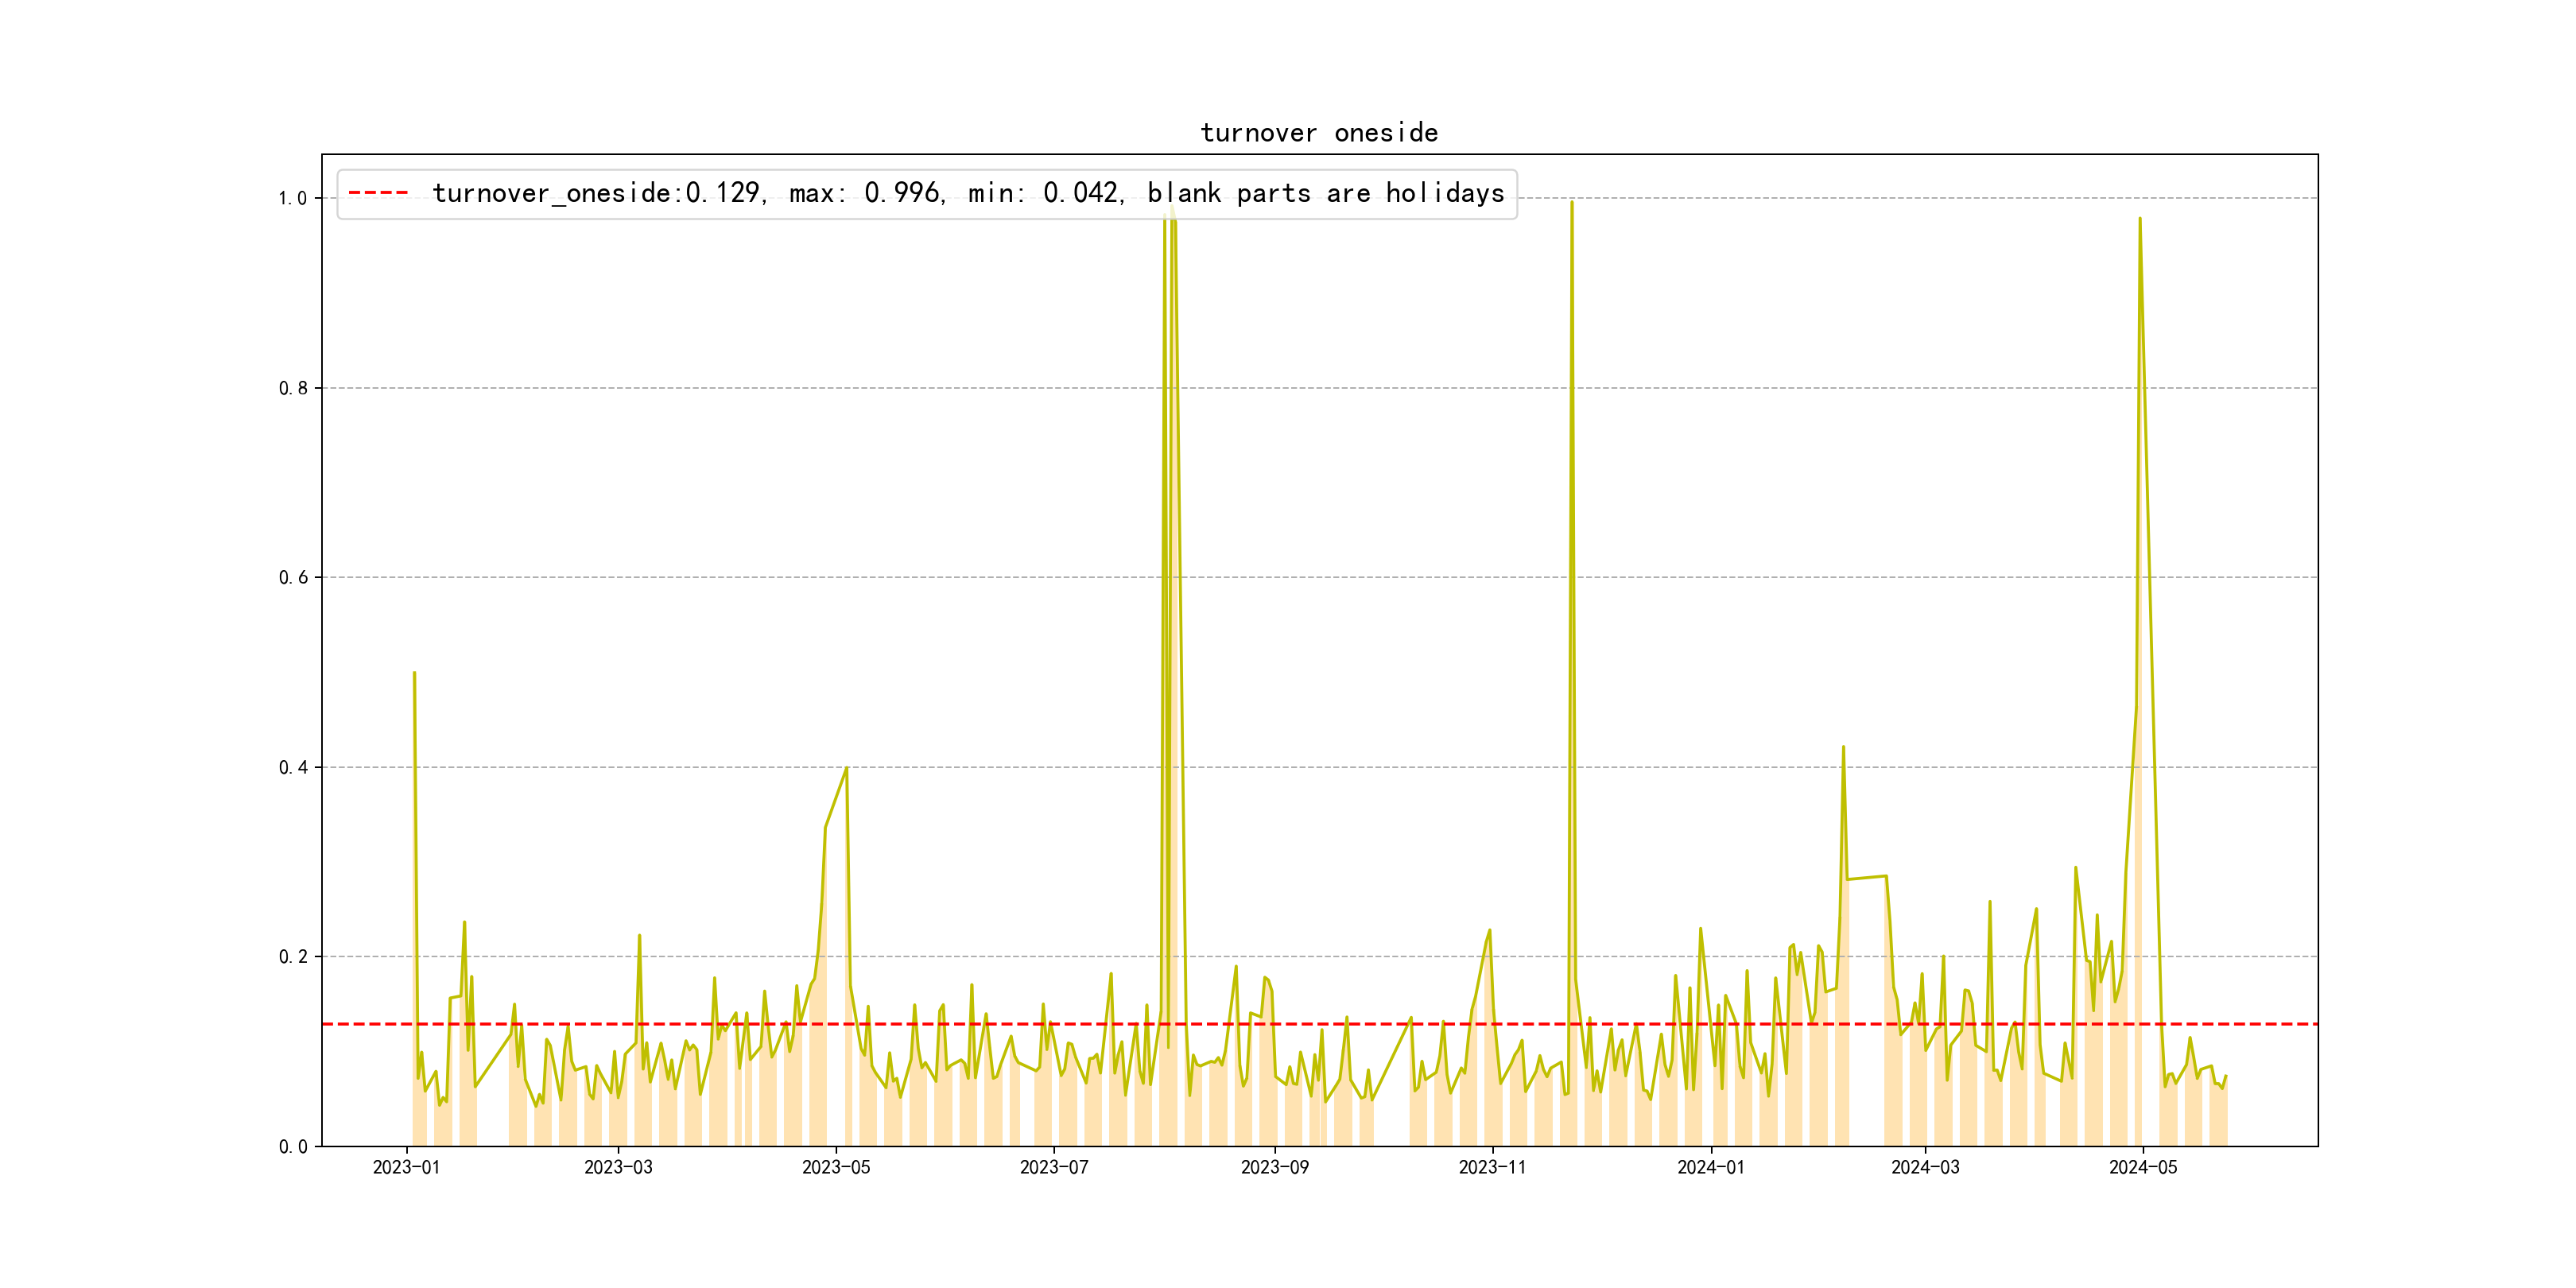The image size is (2576, 1288).
Task: Click the 2024-01 x-axis tick label
Action: click(x=1710, y=1167)
